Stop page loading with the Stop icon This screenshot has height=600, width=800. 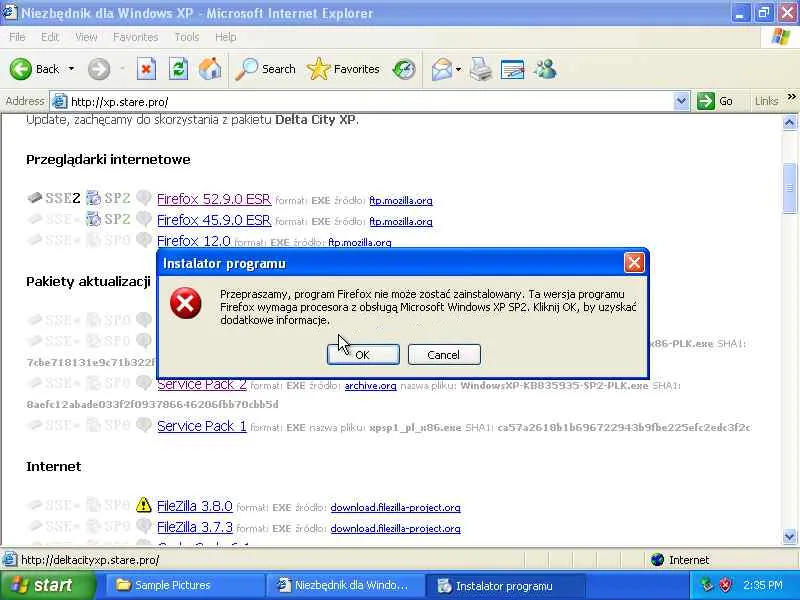(x=146, y=69)
